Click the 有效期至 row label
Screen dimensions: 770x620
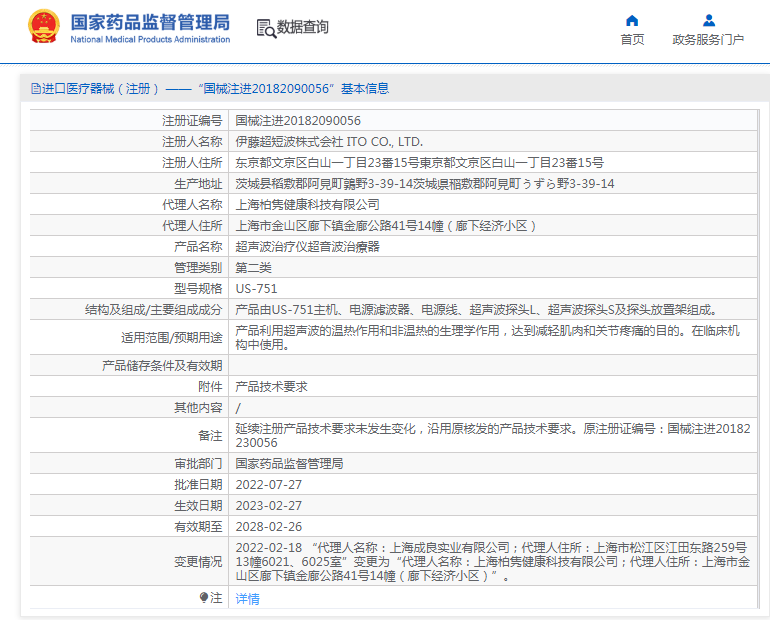click(198, 527)
